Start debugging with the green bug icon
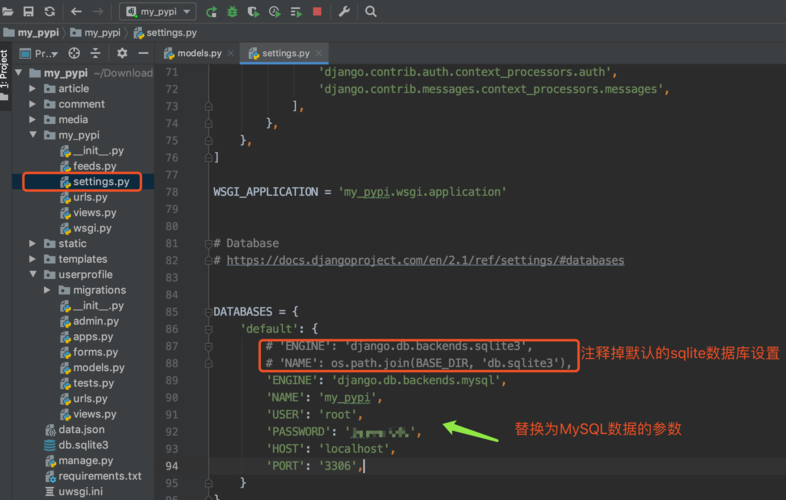 coord(232,12)
